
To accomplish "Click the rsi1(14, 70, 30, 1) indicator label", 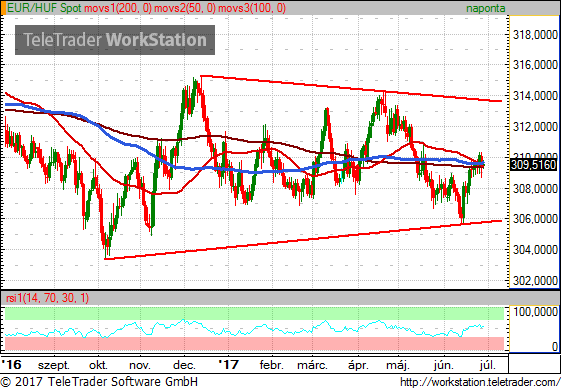I will tap(48, 298).
